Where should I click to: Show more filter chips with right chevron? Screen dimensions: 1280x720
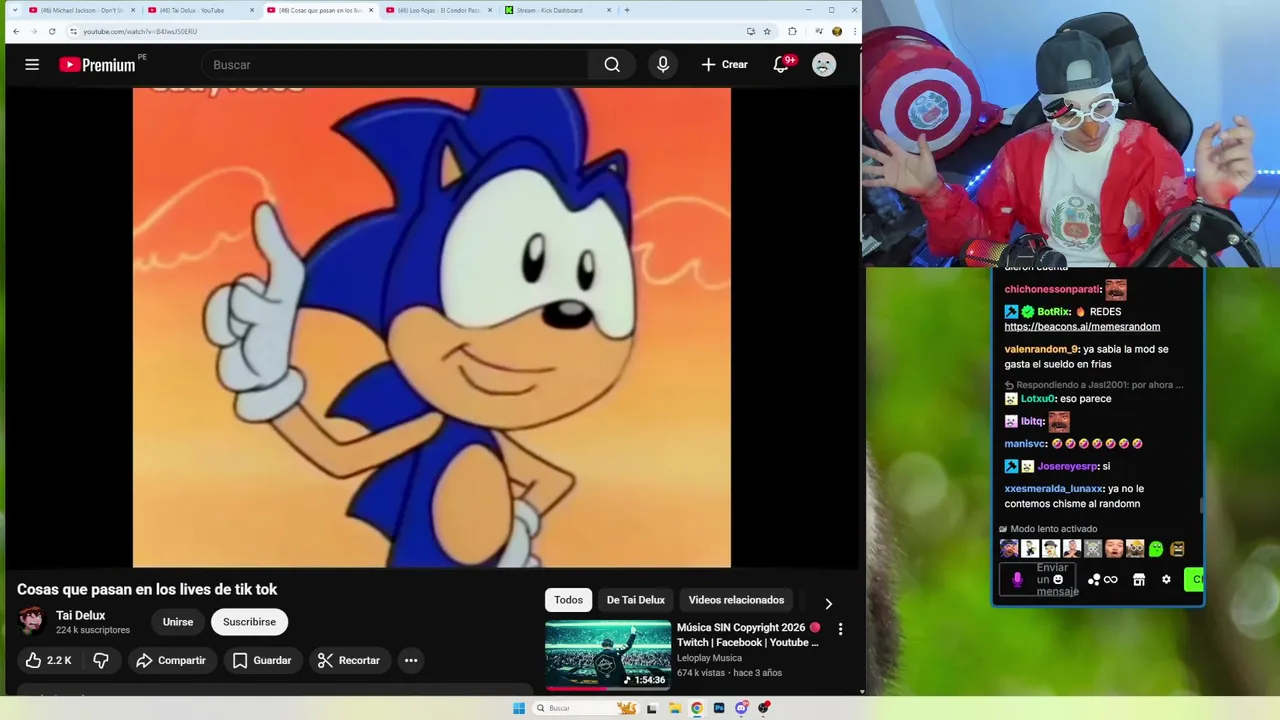pyautogui.click(x=828, y=603)
